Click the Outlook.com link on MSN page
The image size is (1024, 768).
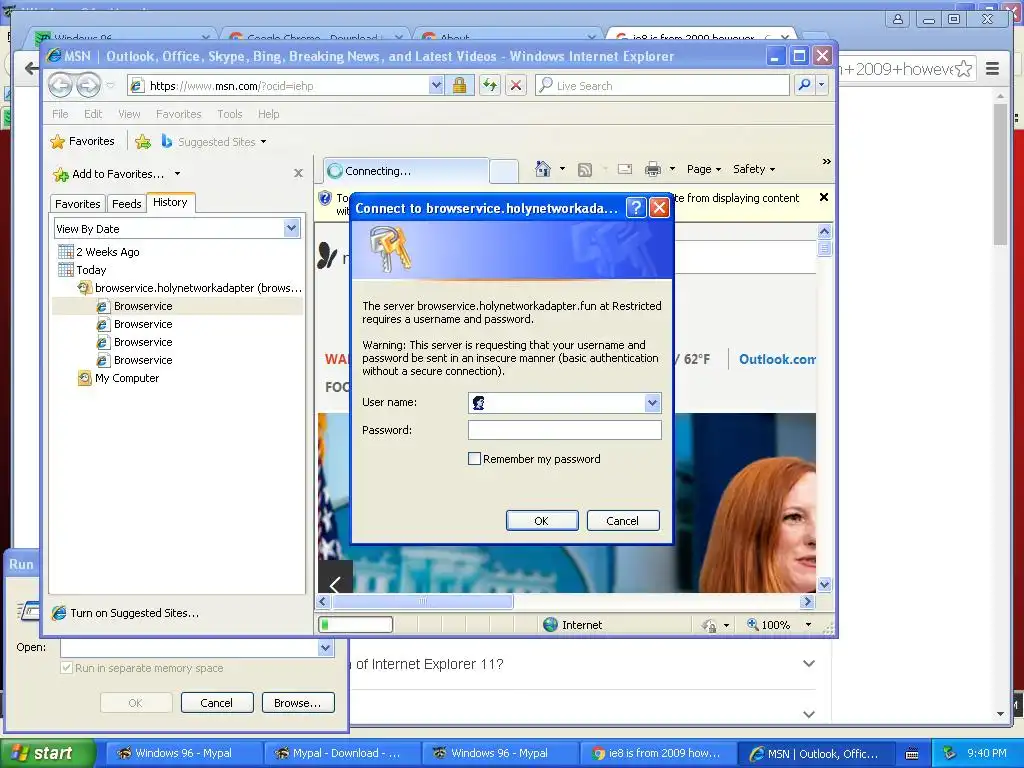coord(777,359)
